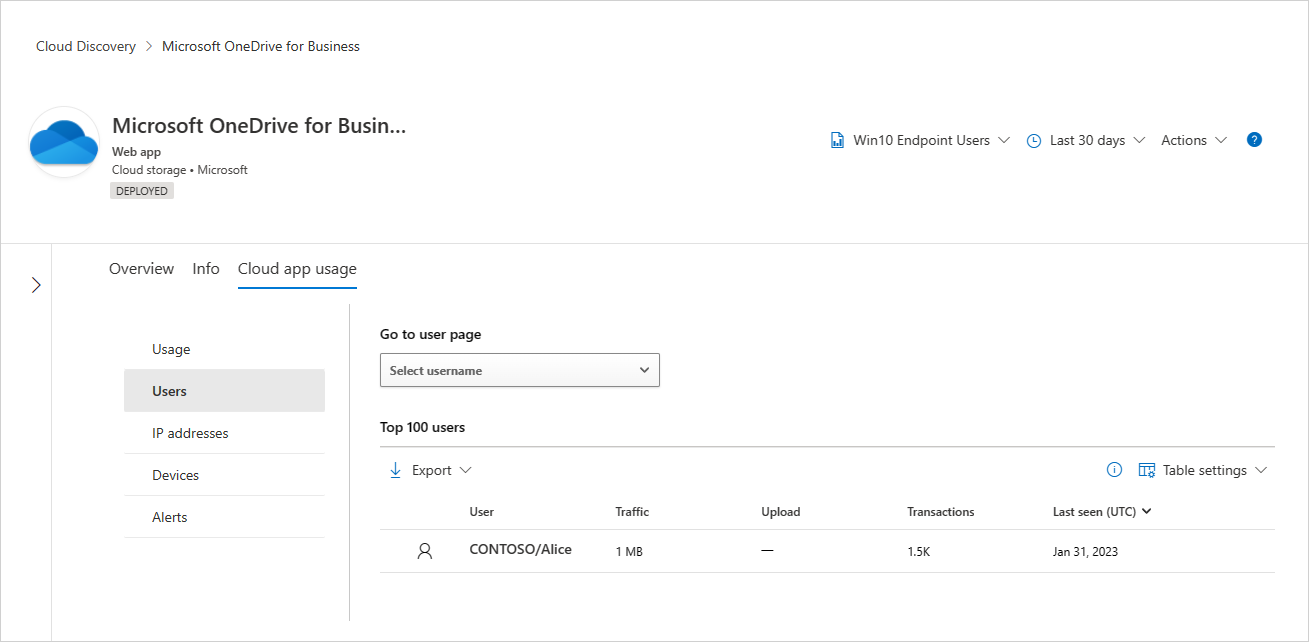Screen dimensions: 1309x642
Task: Click the download arrow icon on Export
Action: point(395,469)
